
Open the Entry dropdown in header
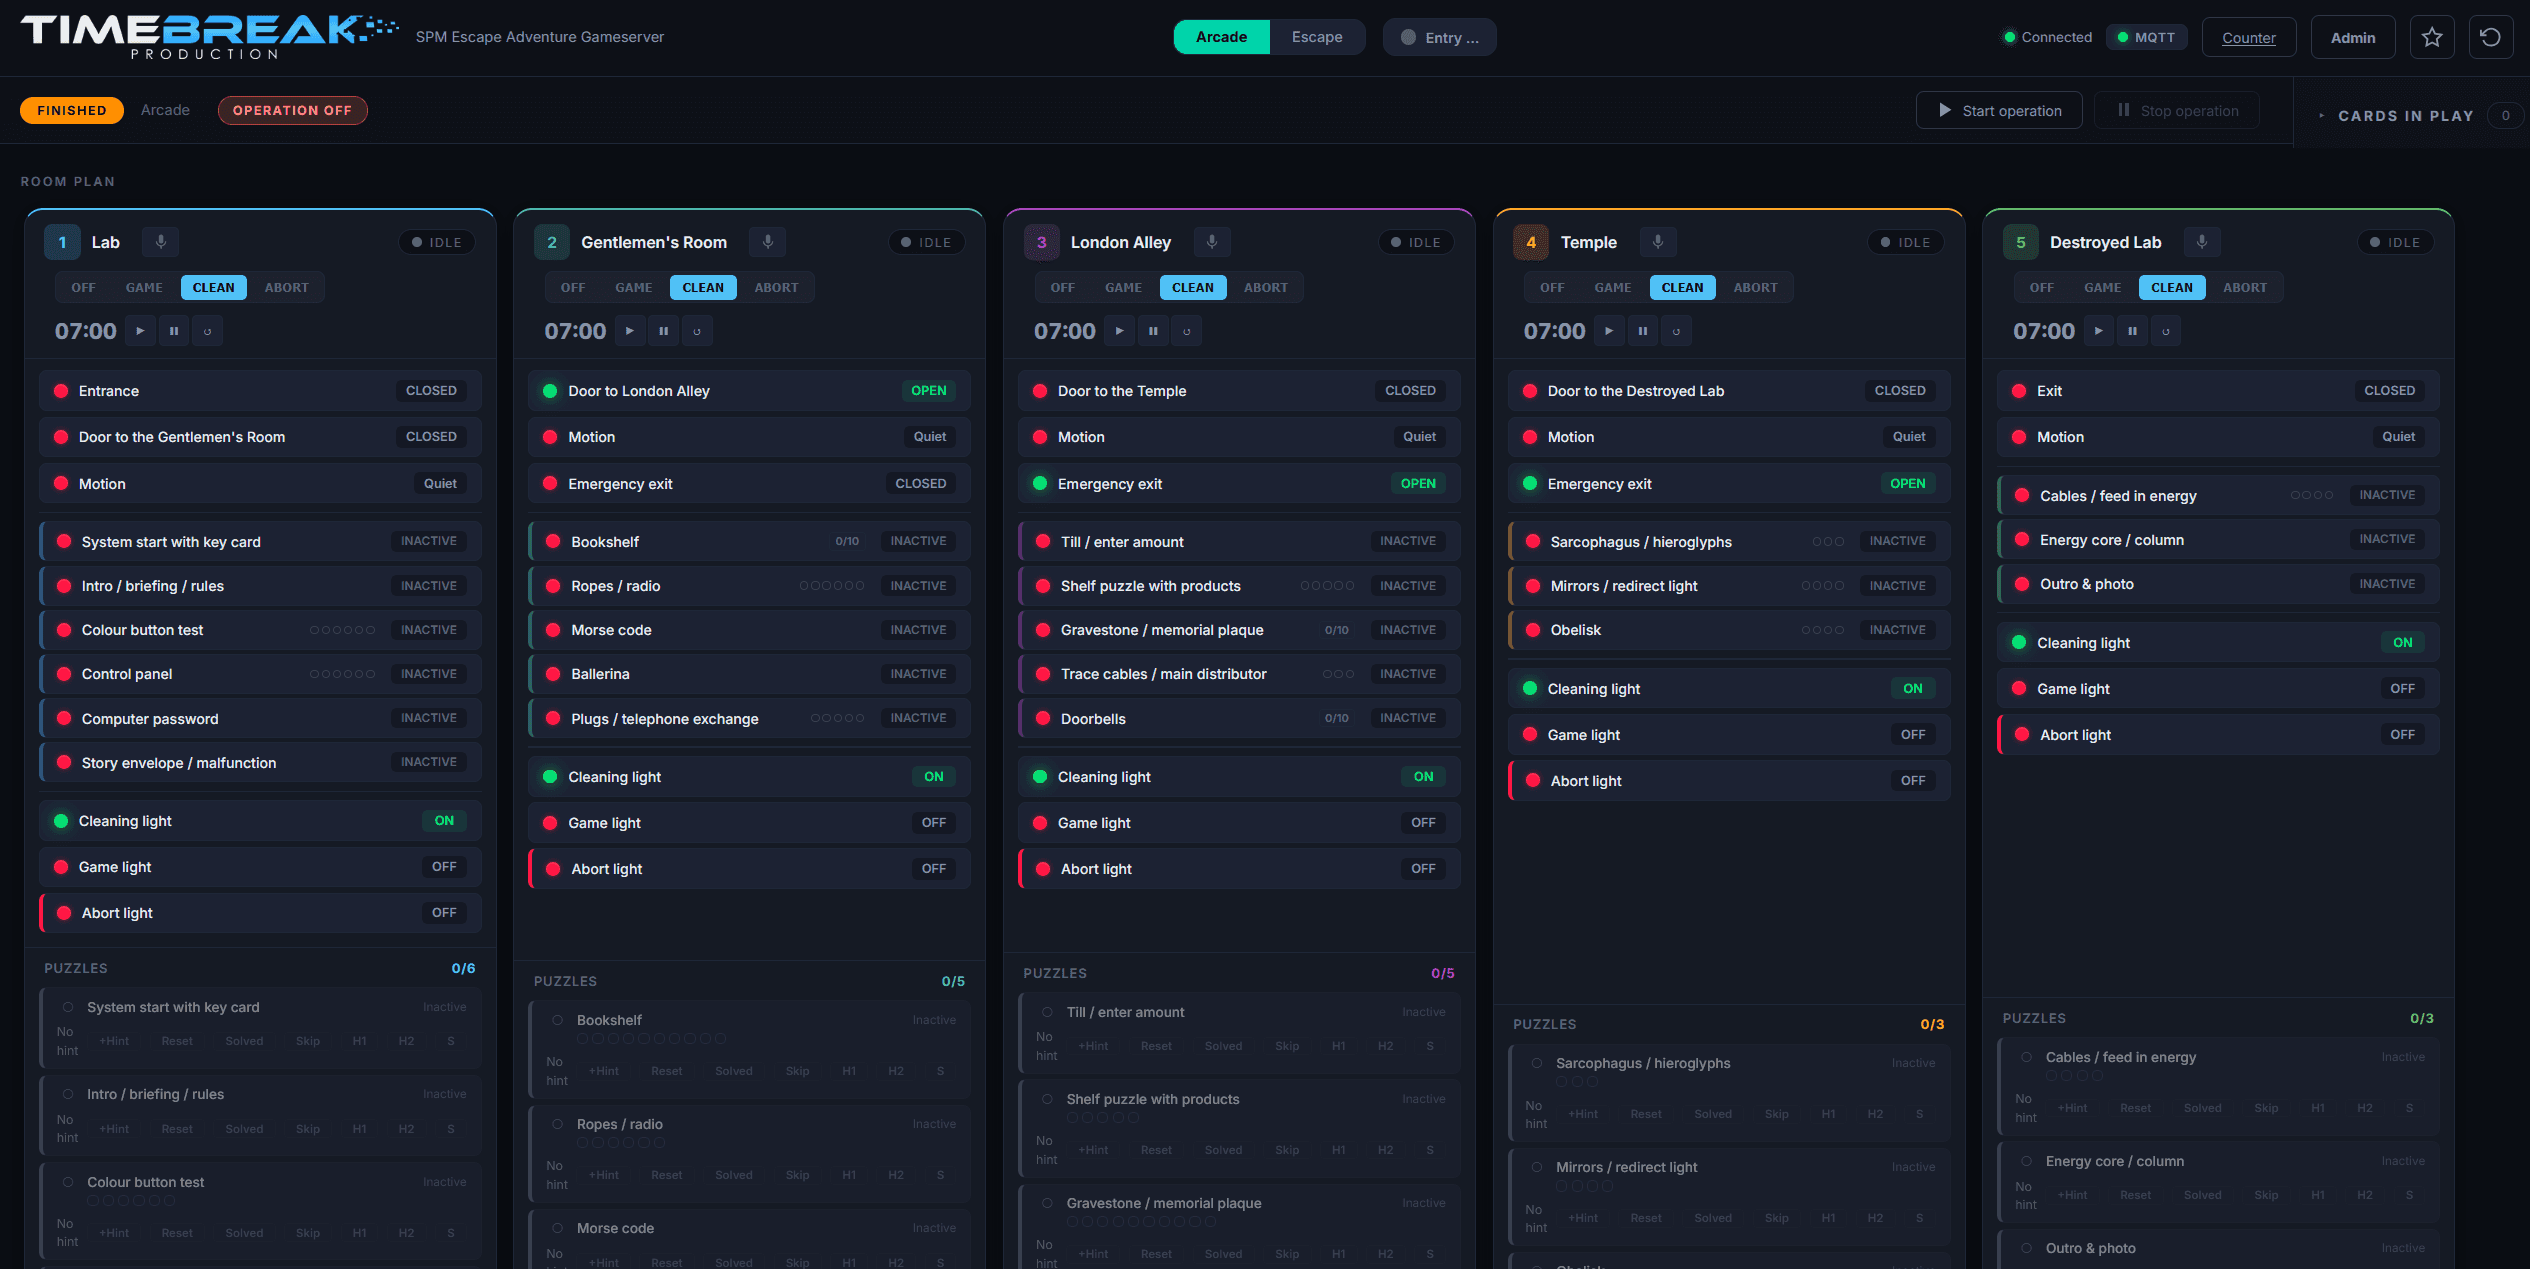coord(1440,37)
